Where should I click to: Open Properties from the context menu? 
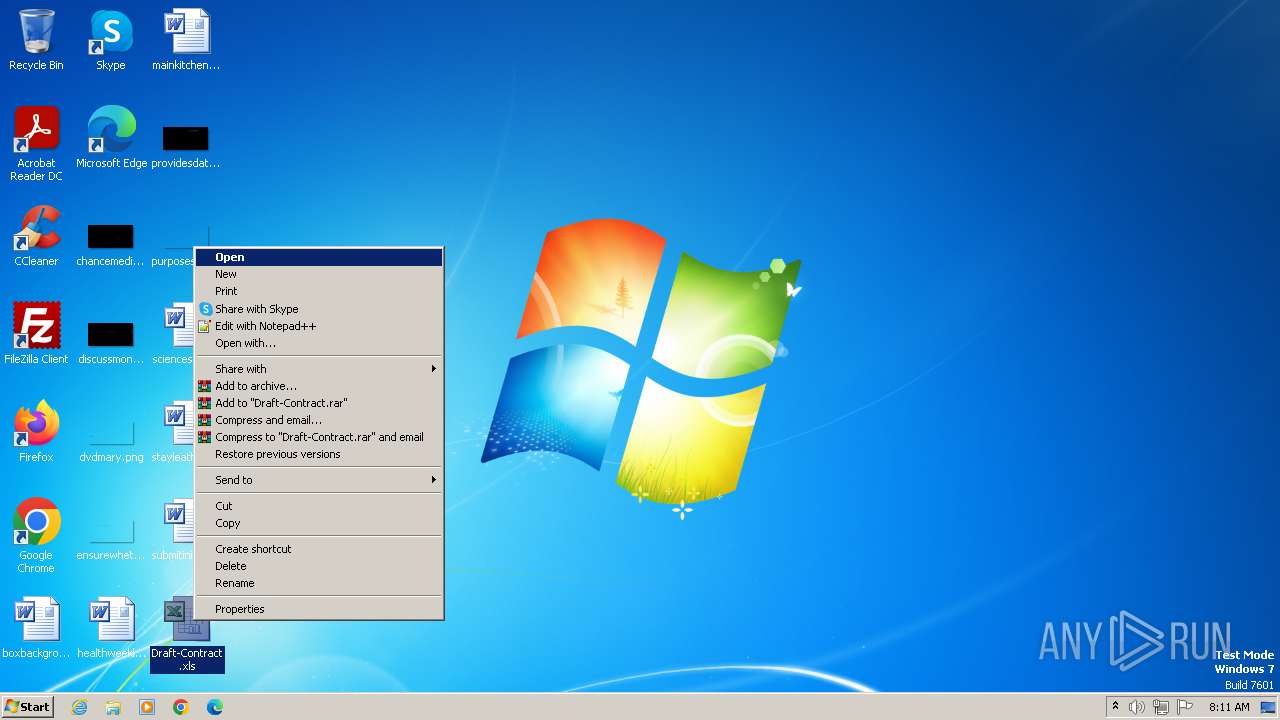pyautogui.click(x=319, y=609)
